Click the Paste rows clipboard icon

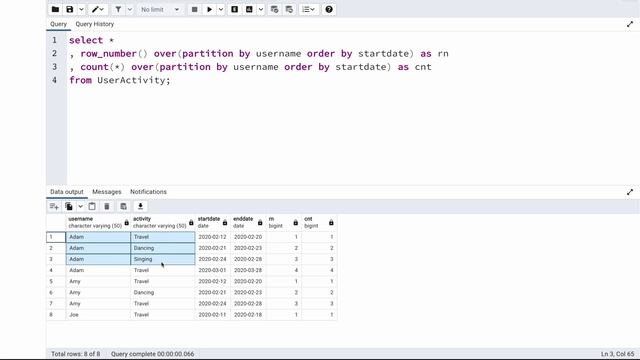pyautogui.click(x=92, y=207)
